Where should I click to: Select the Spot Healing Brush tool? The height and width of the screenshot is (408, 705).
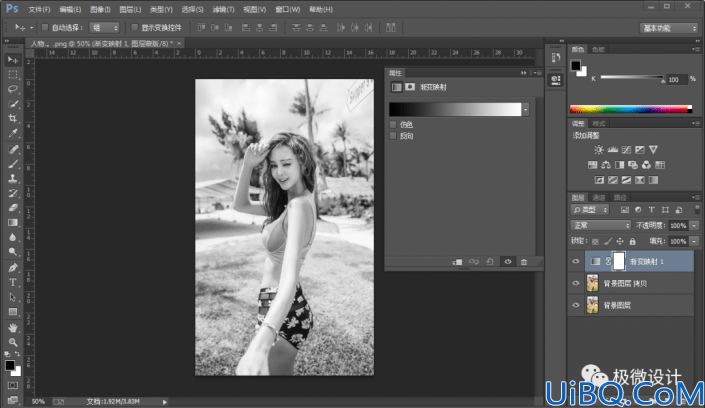pos(13,149)
